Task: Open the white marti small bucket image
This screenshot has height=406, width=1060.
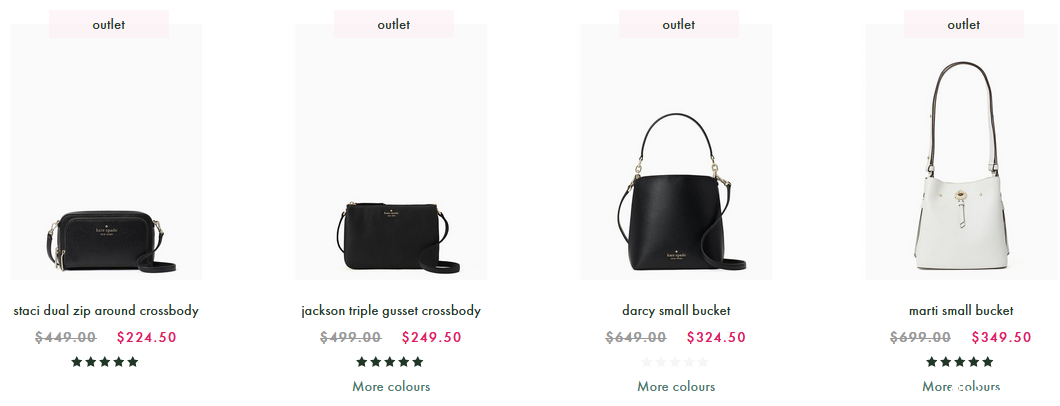Action: [961, 152]
